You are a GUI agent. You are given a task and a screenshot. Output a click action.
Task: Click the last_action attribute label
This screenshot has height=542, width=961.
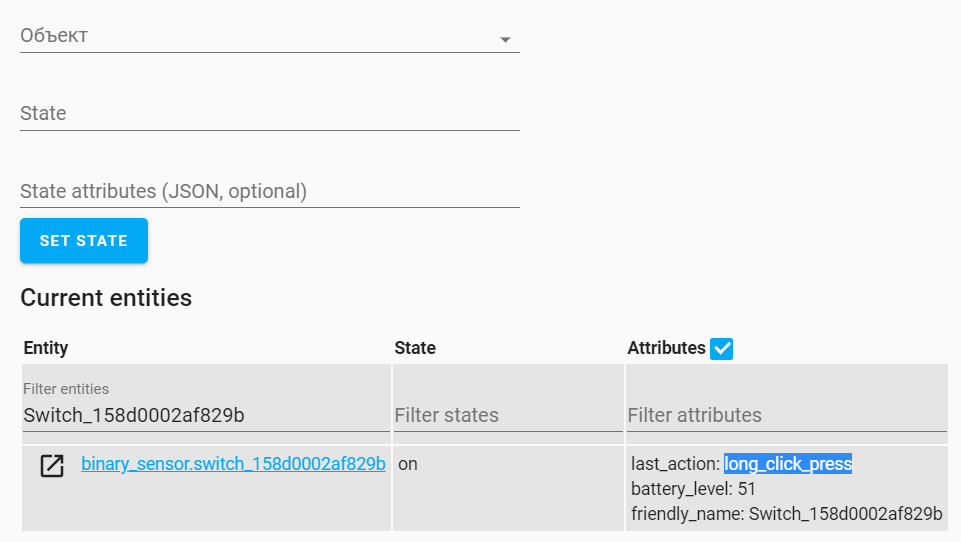675,464
